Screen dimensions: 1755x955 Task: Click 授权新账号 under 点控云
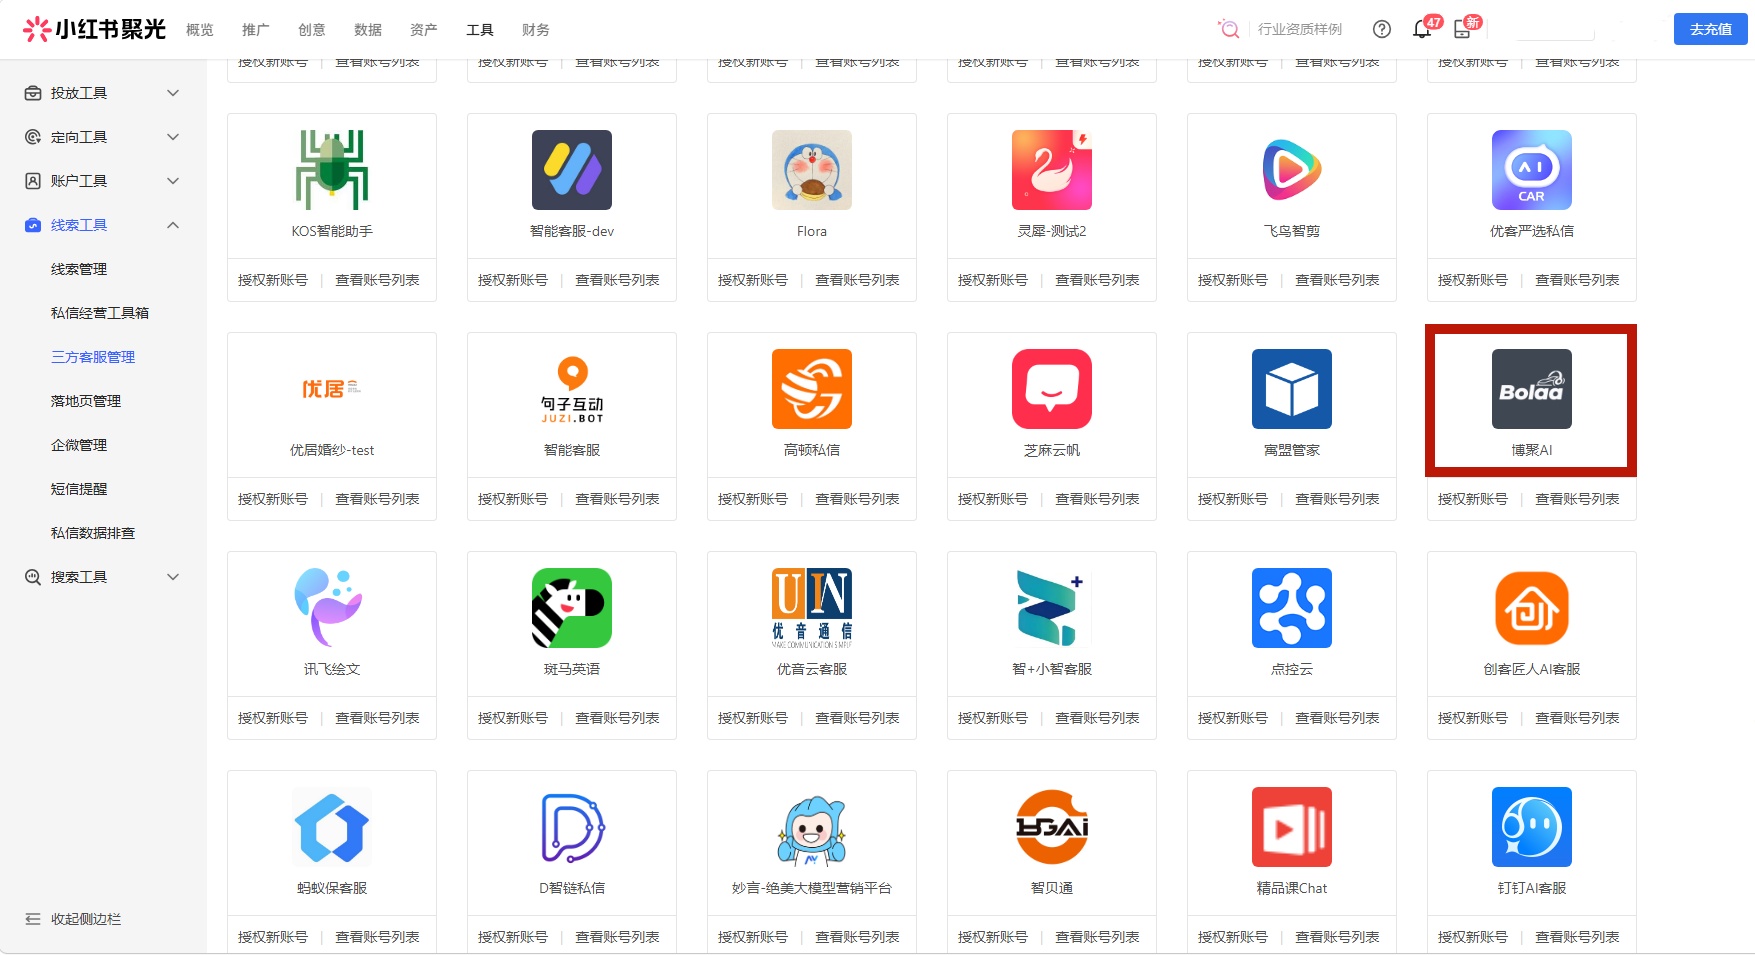1233,718
